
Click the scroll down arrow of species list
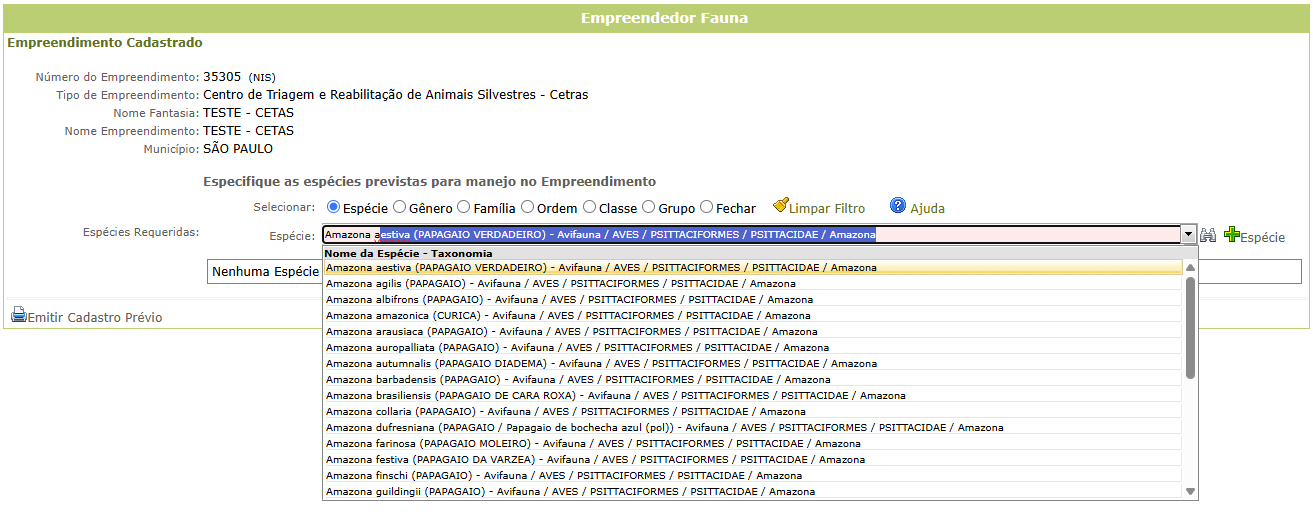tap(1190, 491)
